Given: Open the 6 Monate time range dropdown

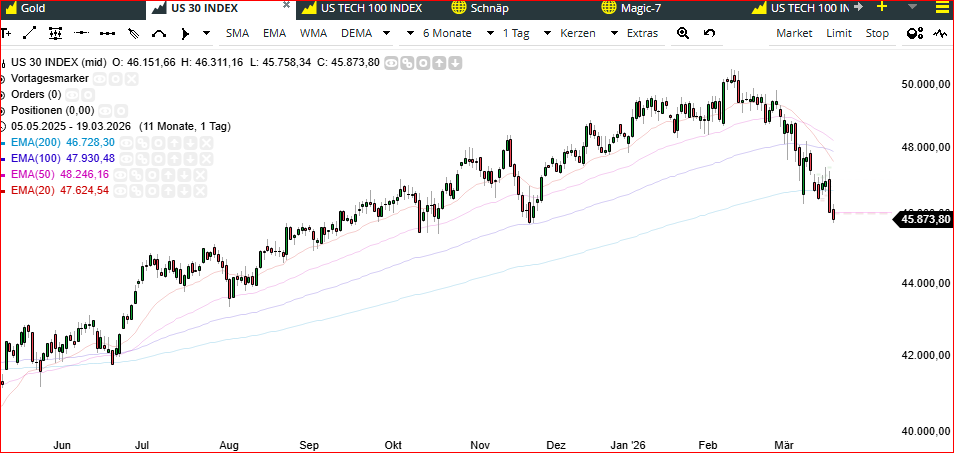Looking at the screenshot, I should (x=457, y=33).
